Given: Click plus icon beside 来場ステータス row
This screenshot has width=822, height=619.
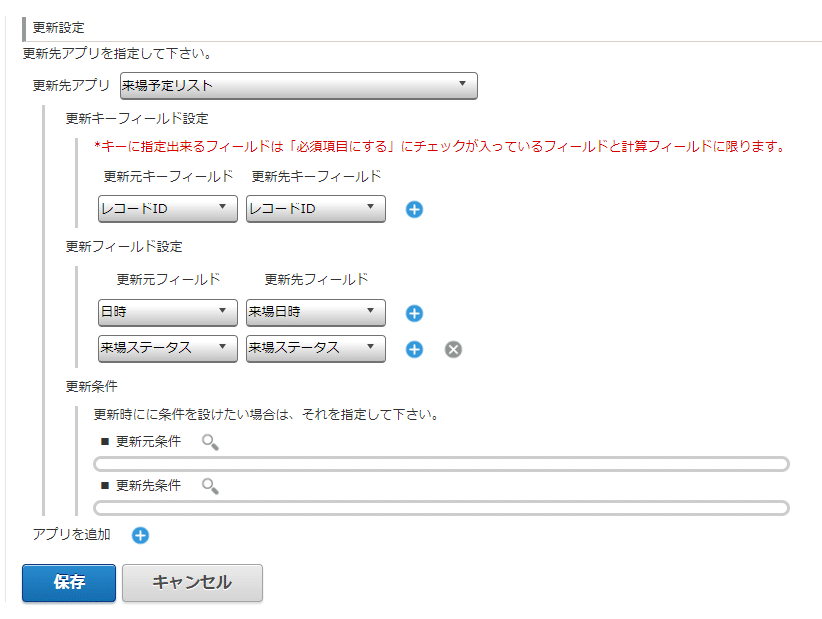Looking at the screenshot, I should (414, 350).
